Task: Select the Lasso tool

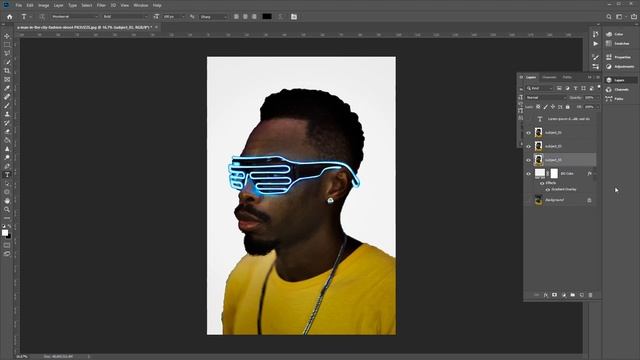Action: 7,53
